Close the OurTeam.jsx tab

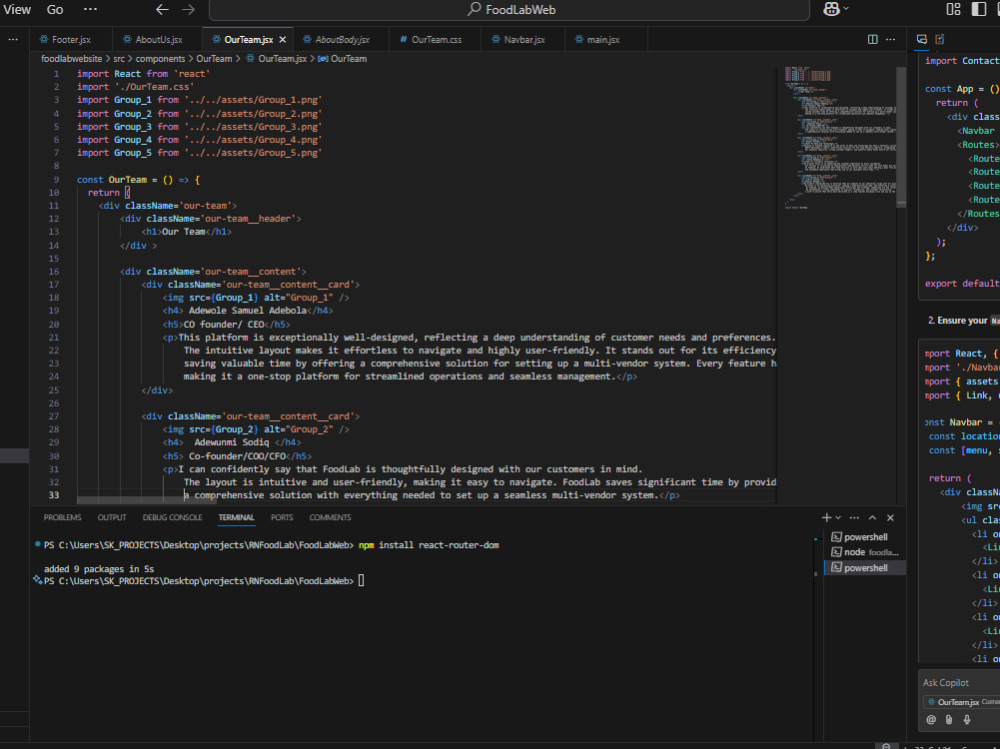tap(283, 40)
